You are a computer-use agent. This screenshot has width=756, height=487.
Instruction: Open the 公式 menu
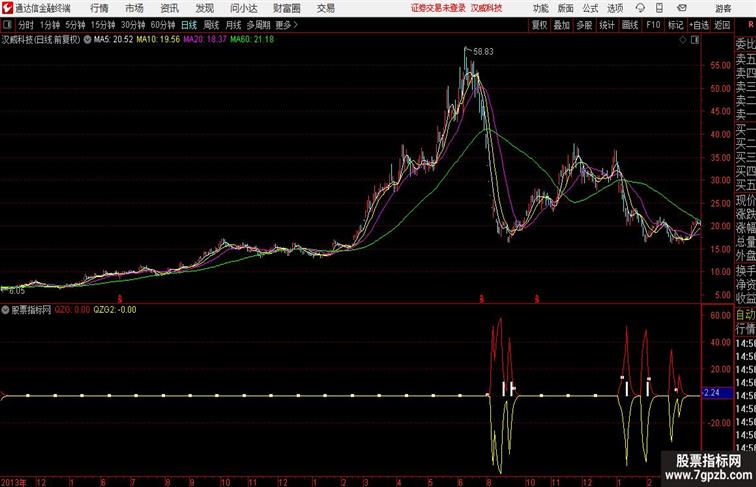[590, 8]
